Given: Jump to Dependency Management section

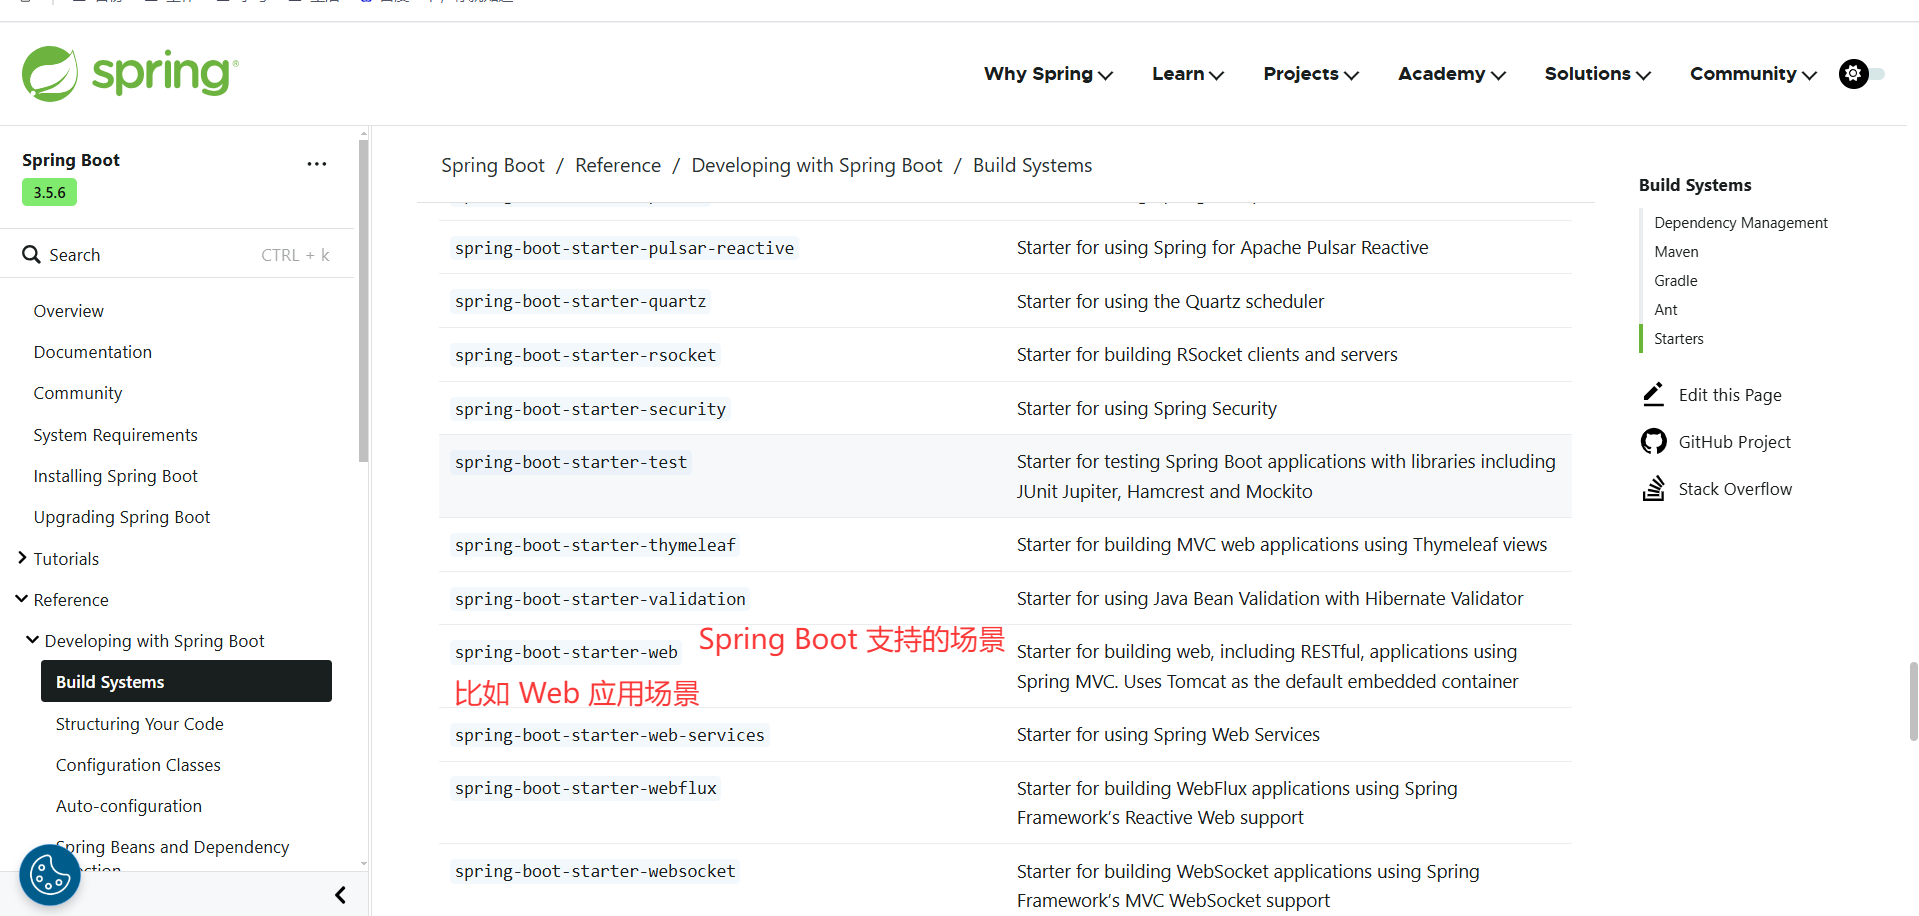Looking at the screenshot, I should [x=1741, y=223].
